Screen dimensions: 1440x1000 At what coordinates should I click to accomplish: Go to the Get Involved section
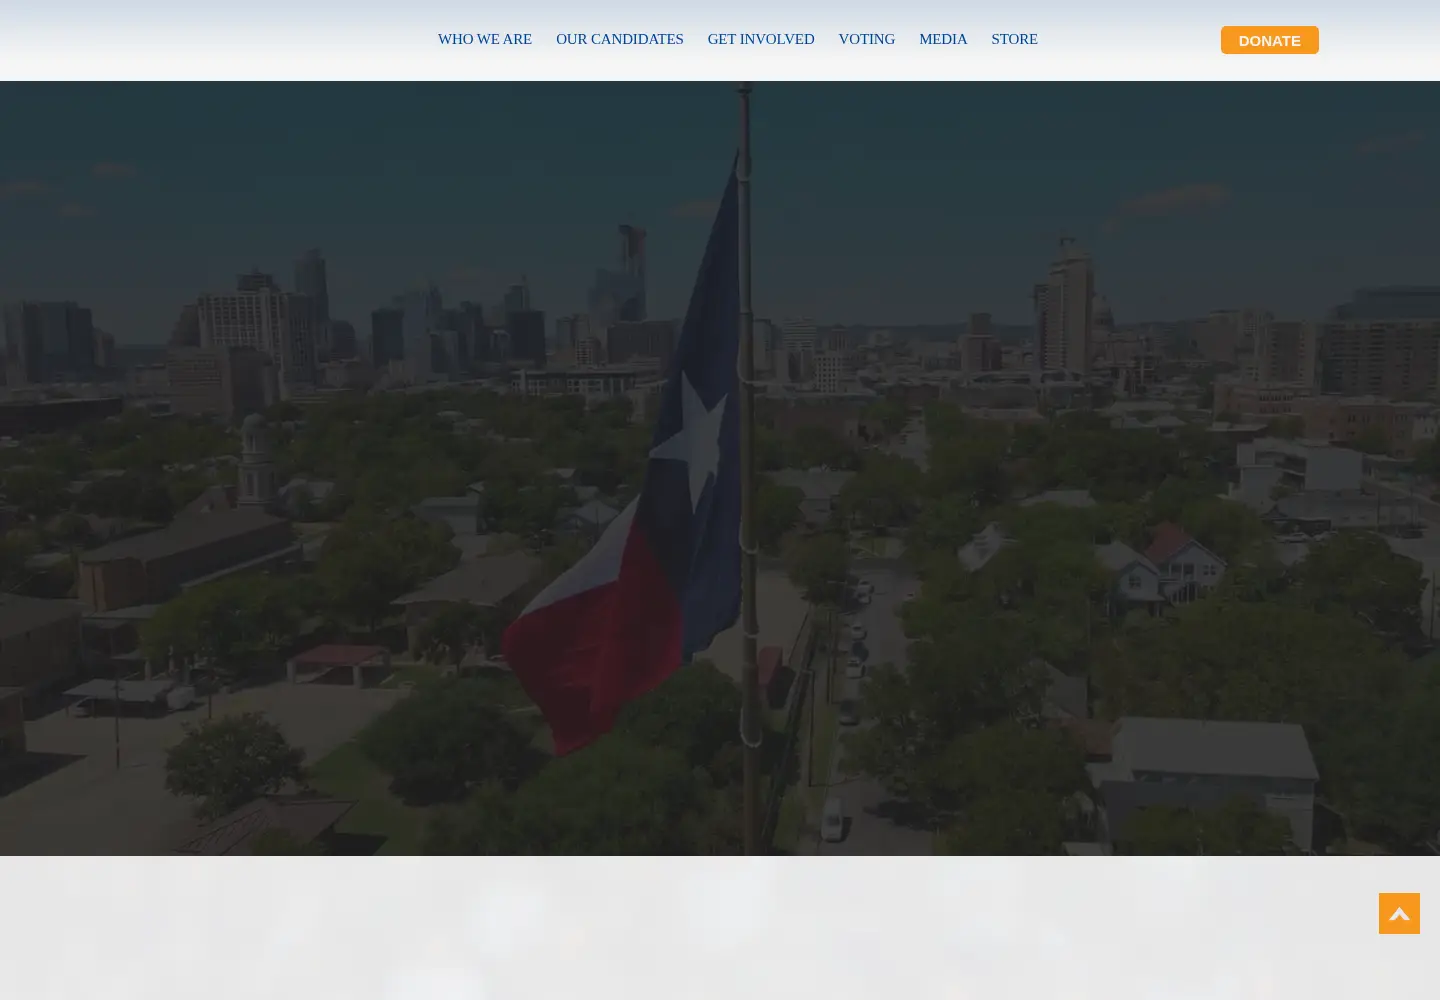pyautogui.click(x=760, y=39)
